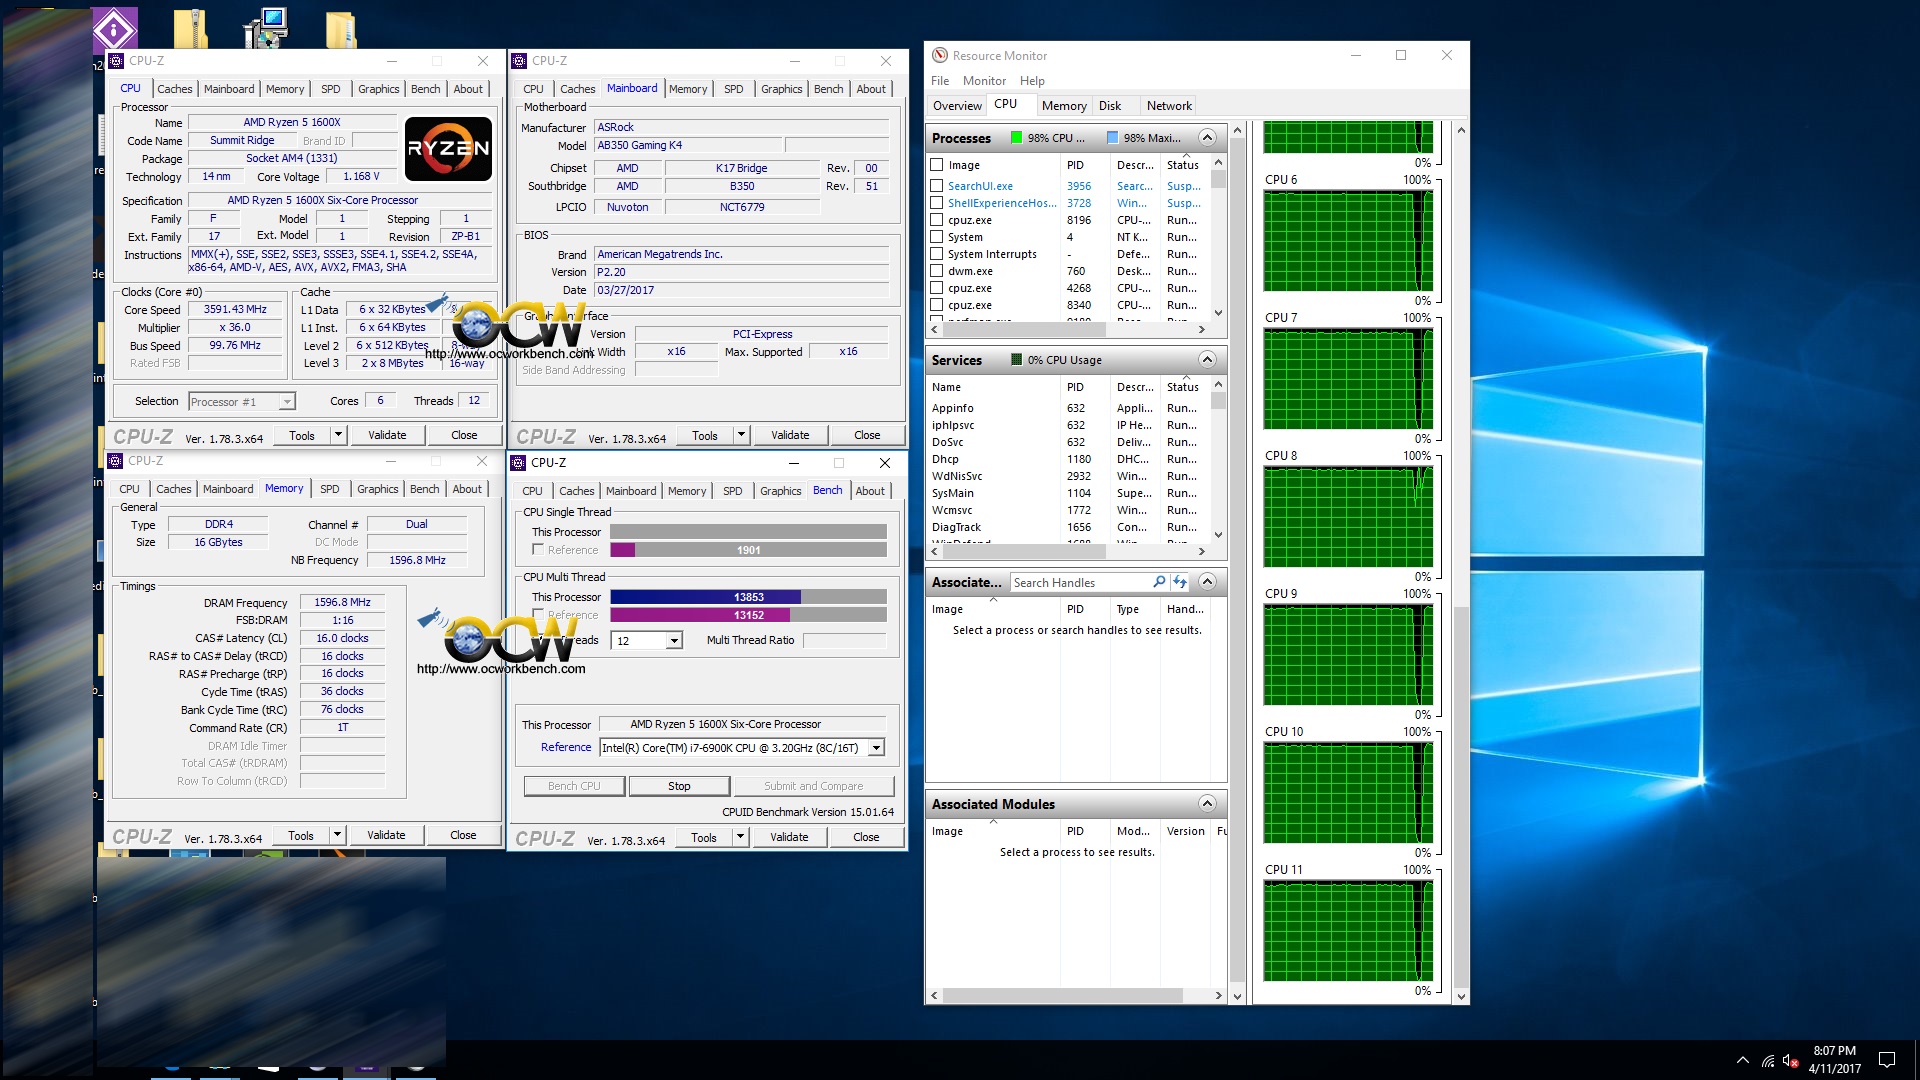Check the System Interrupts checkbox

point(937,254)
